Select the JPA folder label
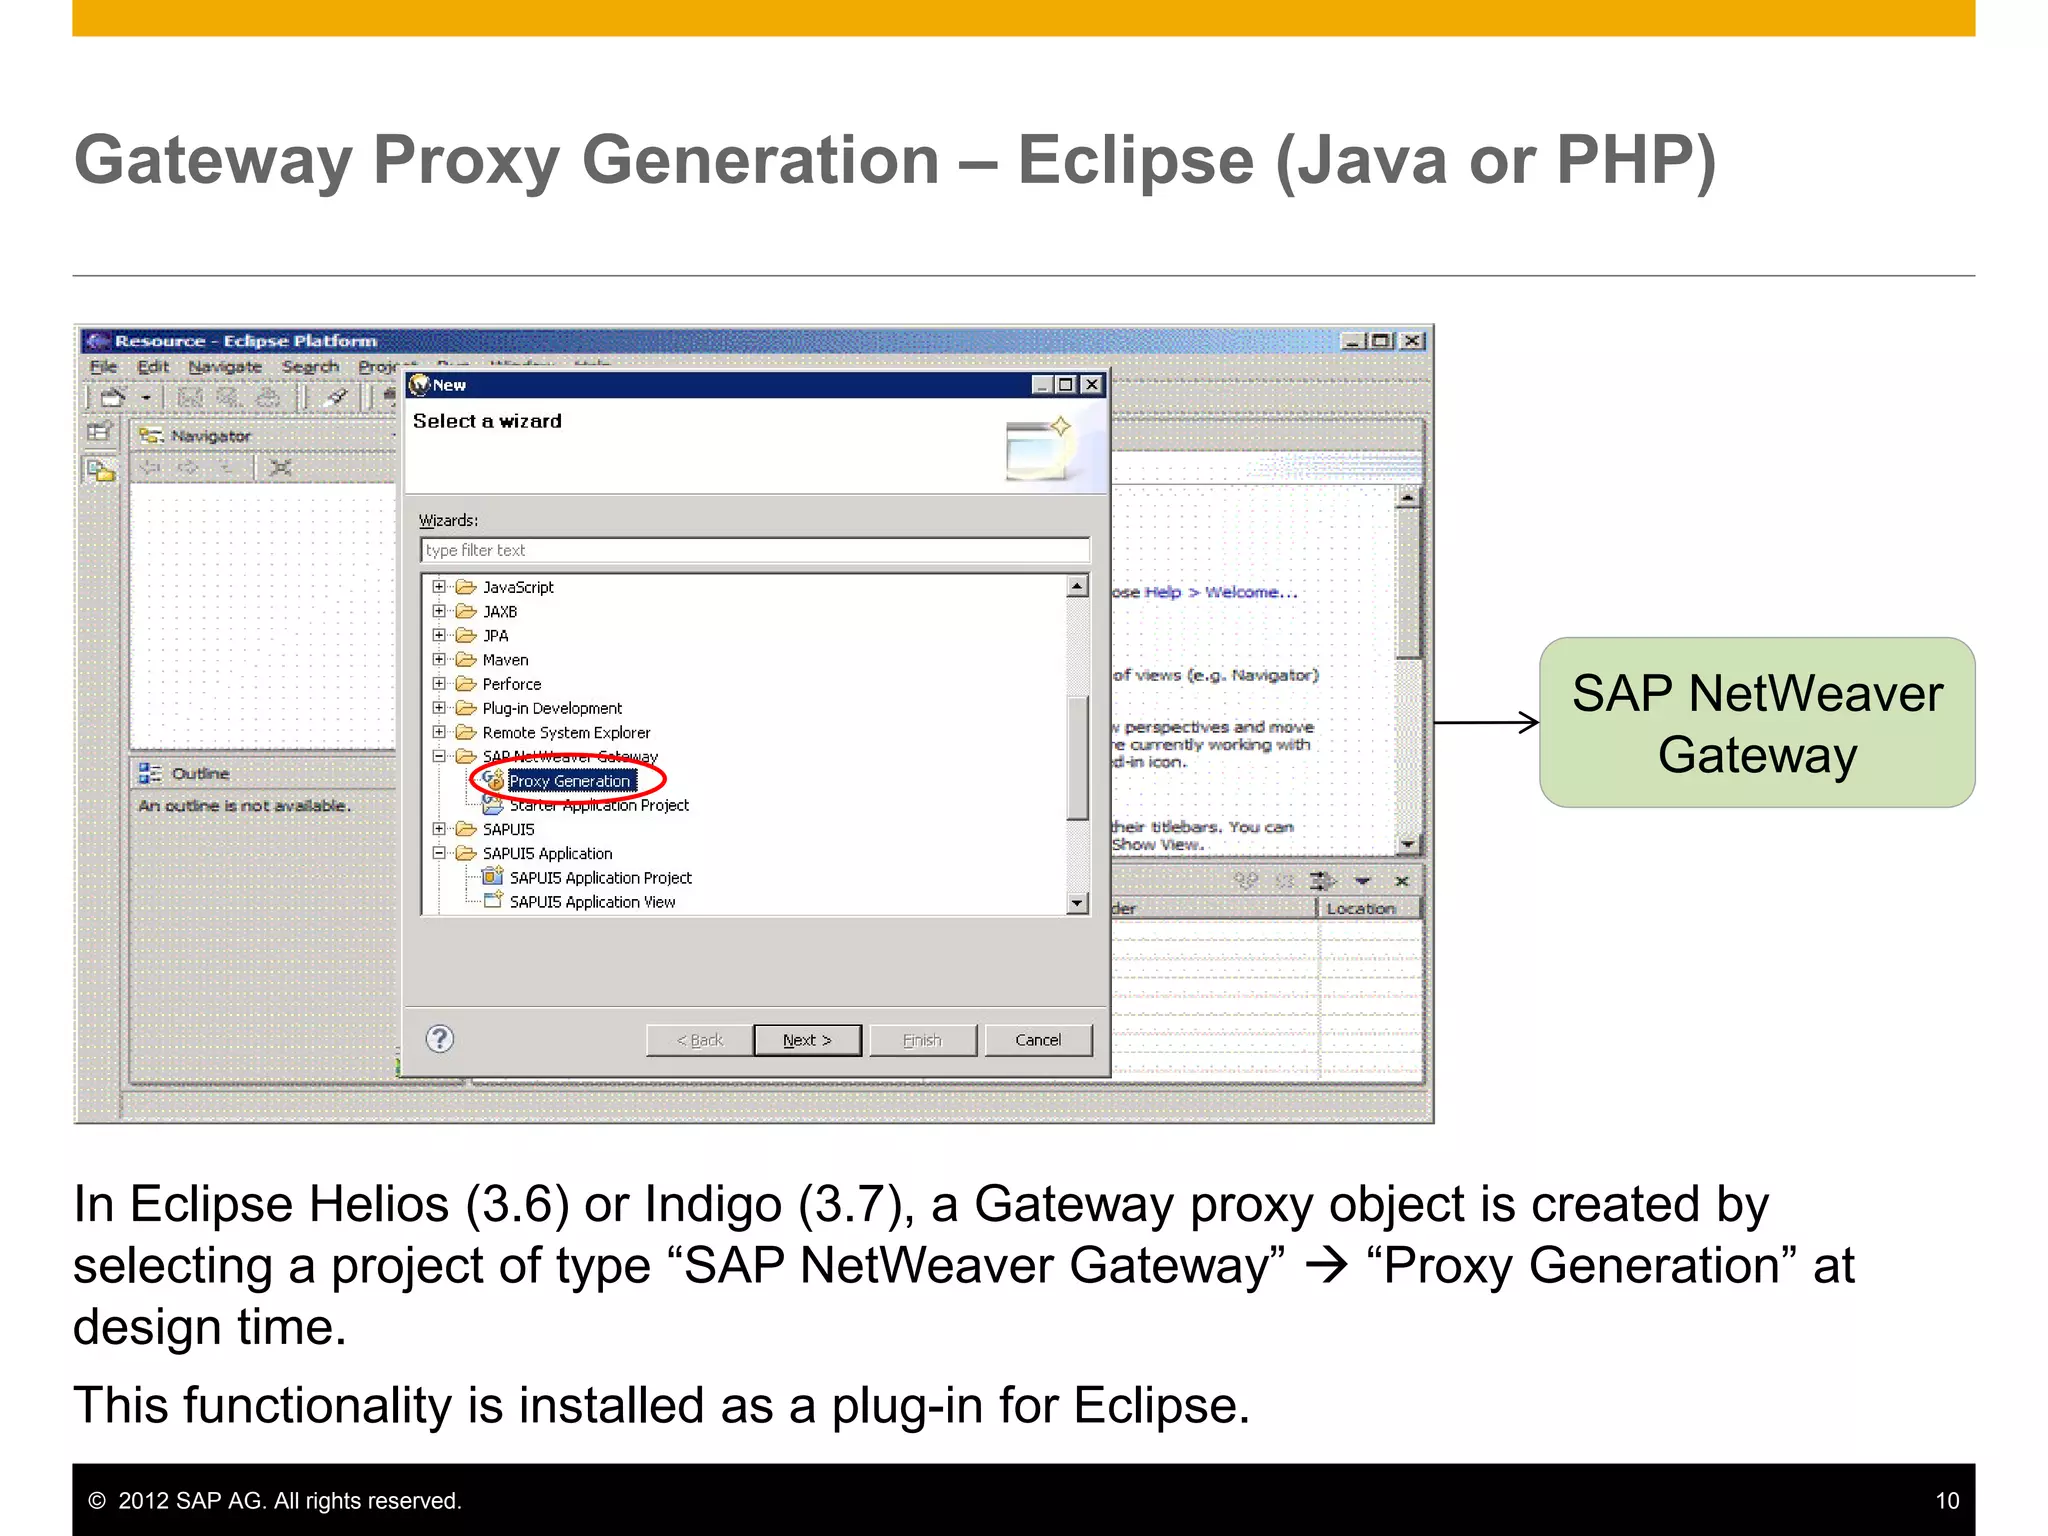 [x=495, y=635]
